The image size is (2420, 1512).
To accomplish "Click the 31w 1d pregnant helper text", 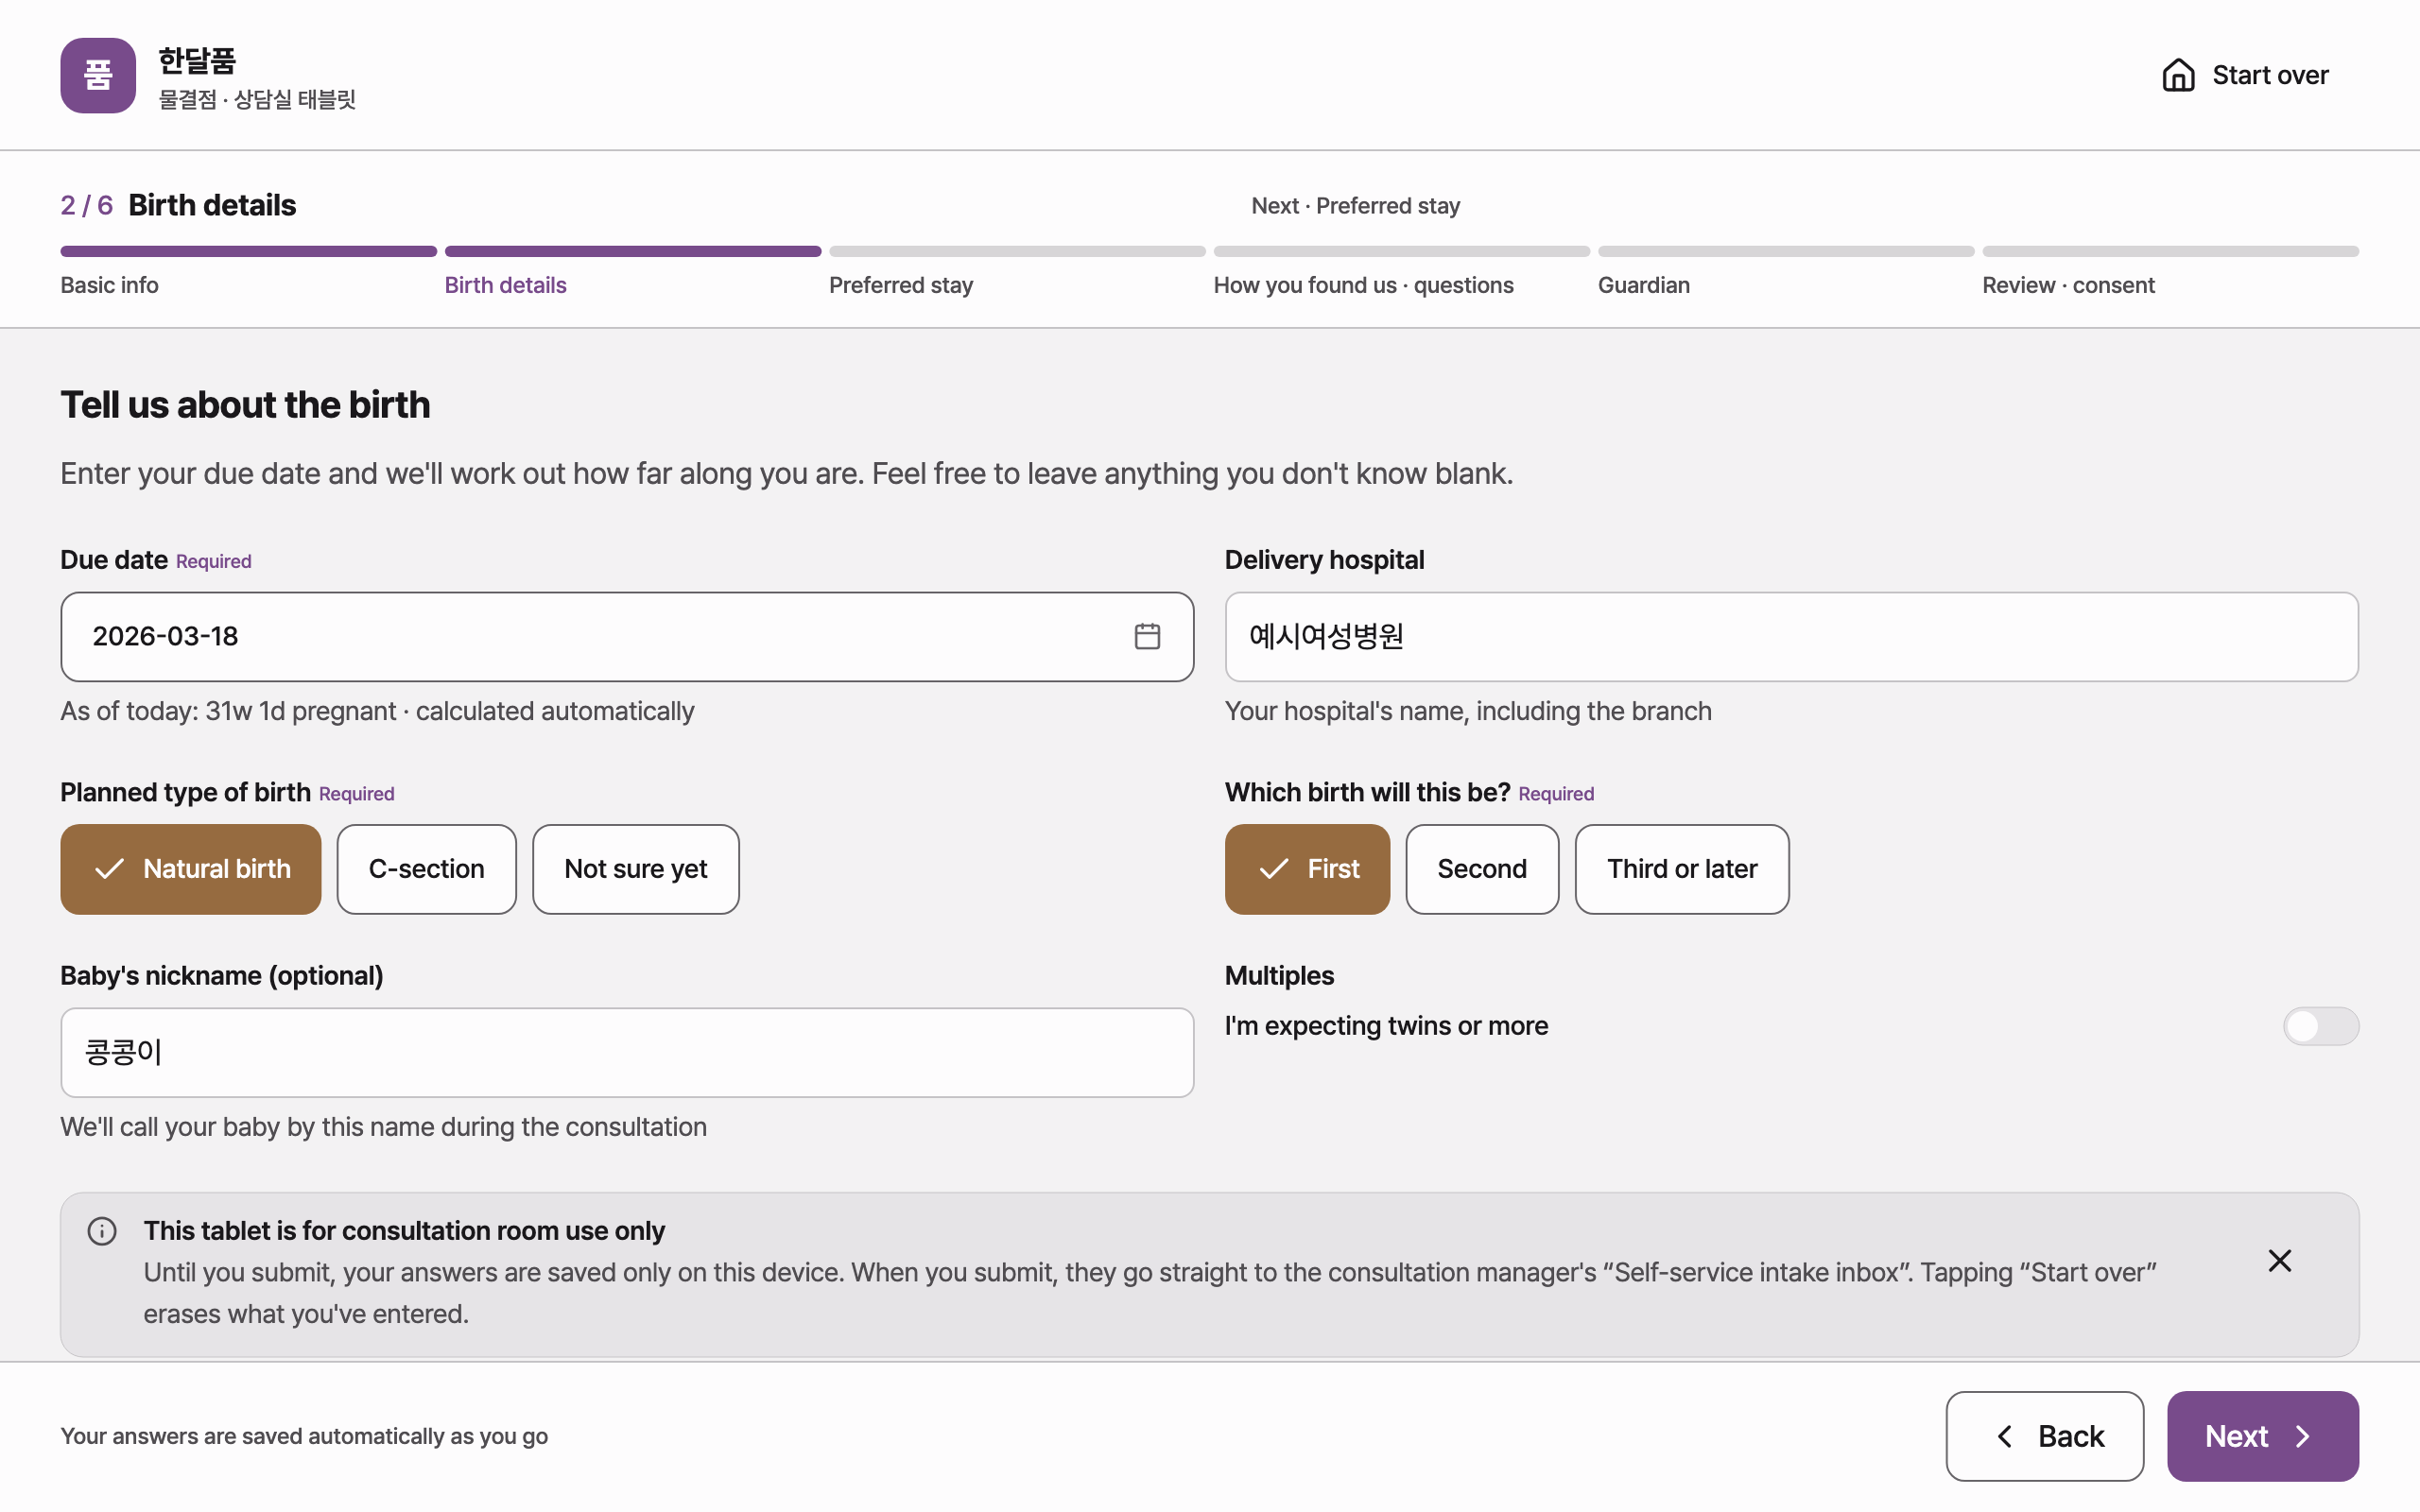I will tap(377, 711).
